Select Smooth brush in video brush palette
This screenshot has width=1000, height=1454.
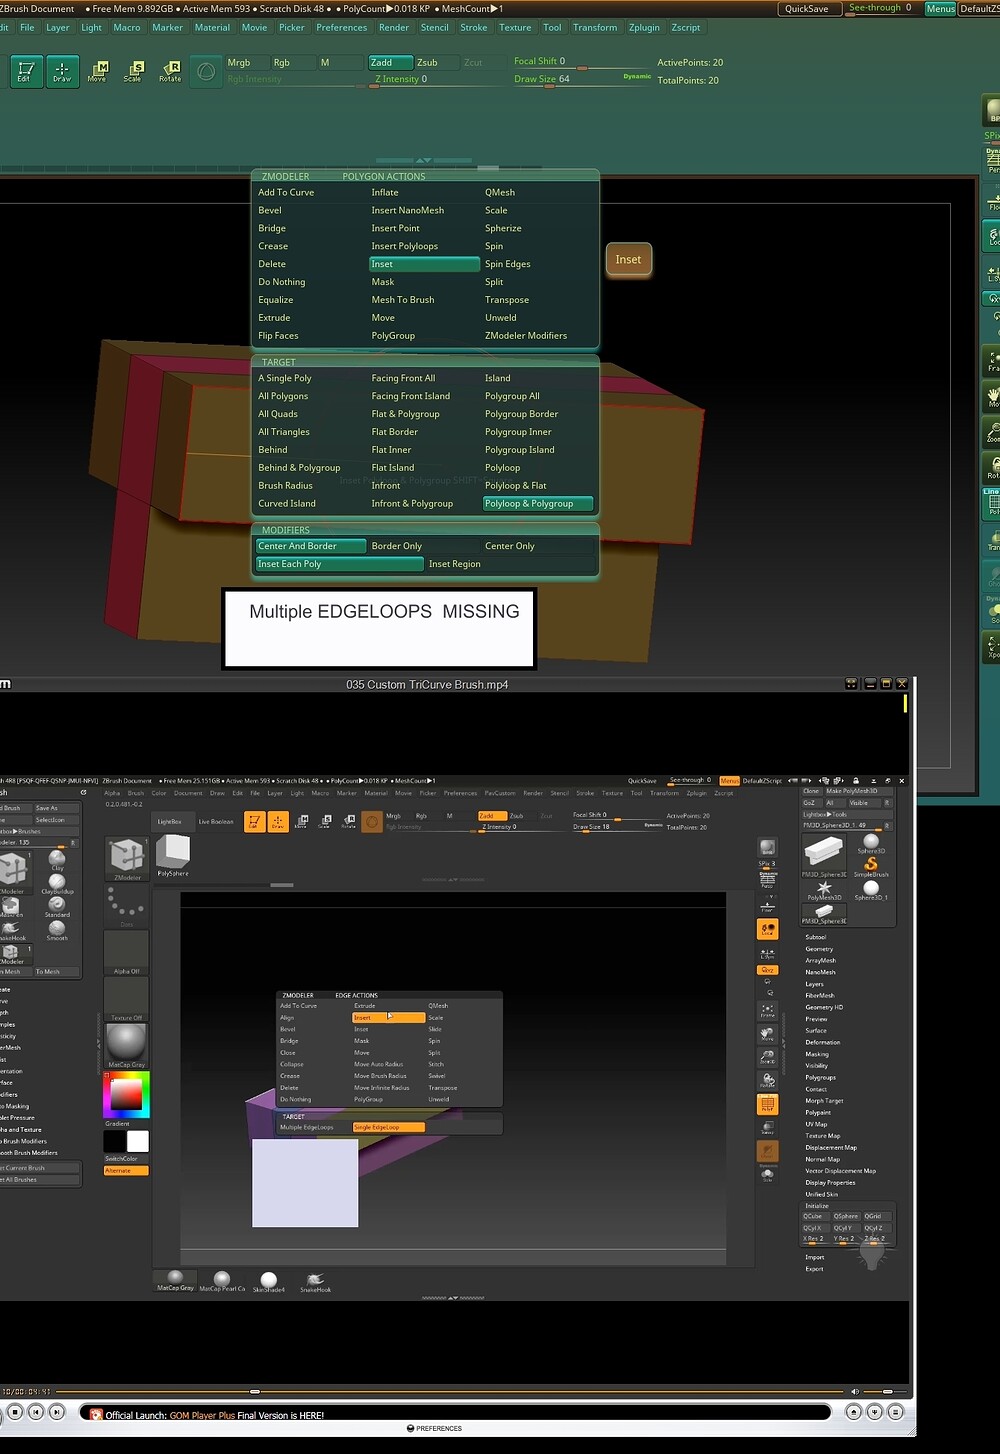coord(57,930)
